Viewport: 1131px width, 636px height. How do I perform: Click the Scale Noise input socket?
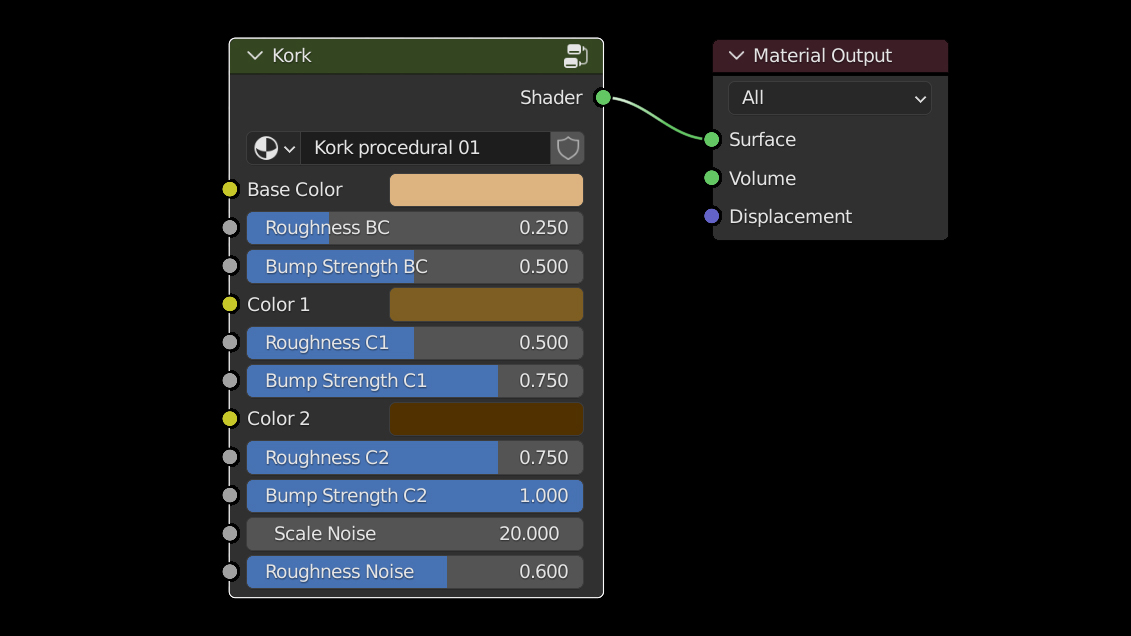230,533
